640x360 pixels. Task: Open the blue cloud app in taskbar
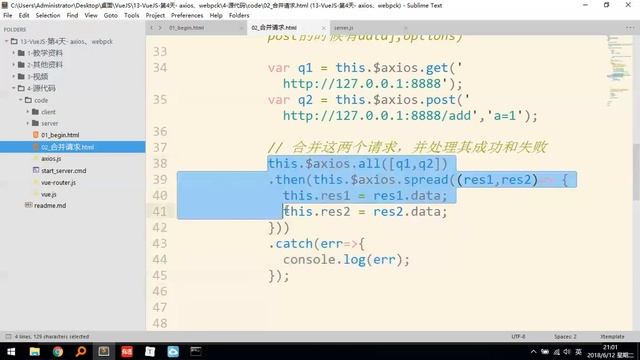click(173, 351)
